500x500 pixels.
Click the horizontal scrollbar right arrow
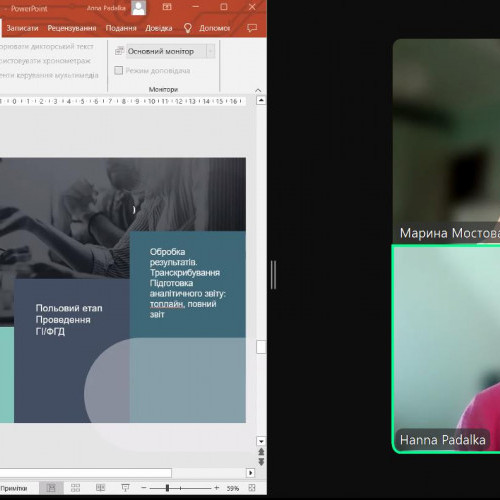(250, 473)
